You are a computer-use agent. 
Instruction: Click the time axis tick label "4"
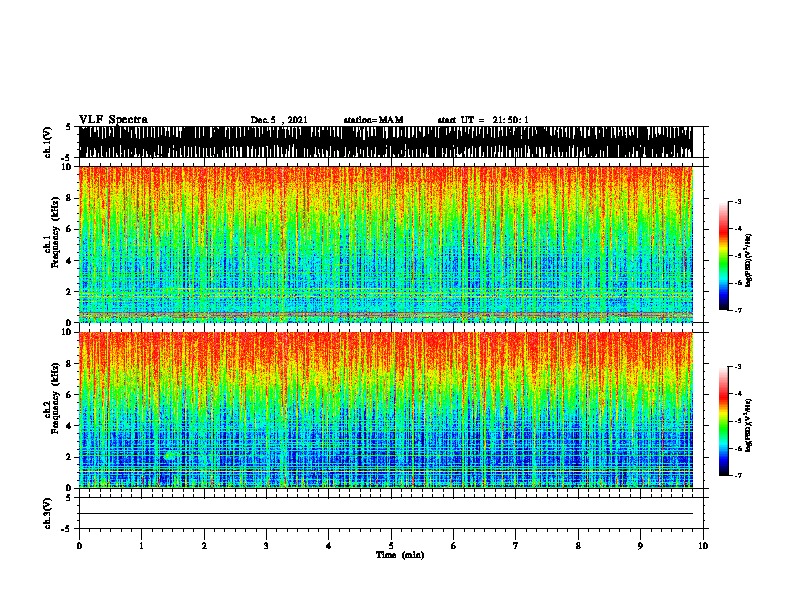329,546
